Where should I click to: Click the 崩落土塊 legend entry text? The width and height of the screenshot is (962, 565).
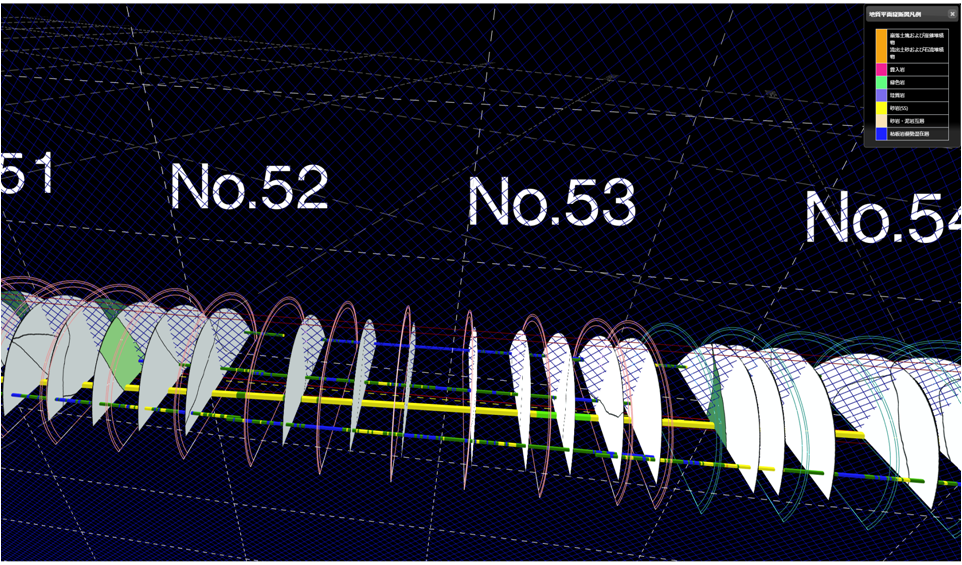coord(915,37)
